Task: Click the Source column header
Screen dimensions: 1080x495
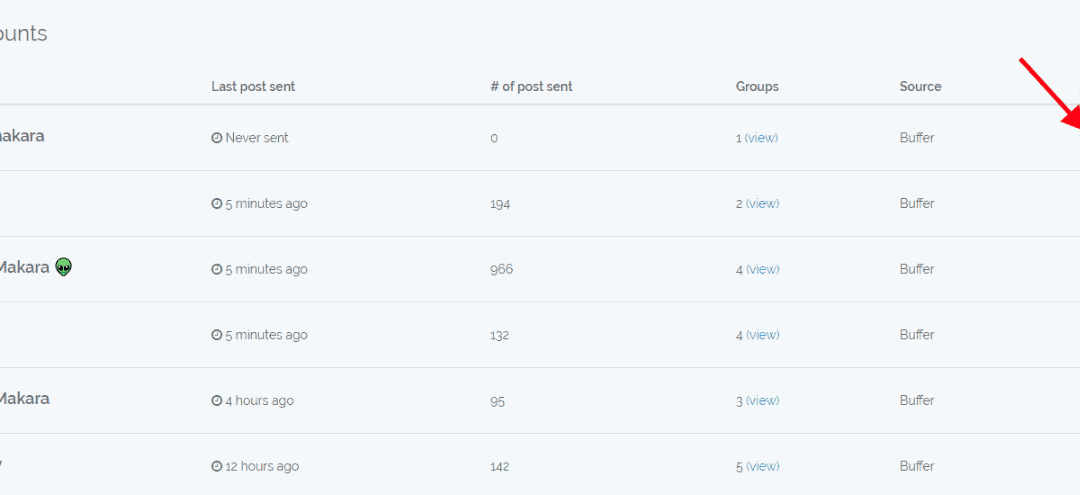Action: point(920,87)
